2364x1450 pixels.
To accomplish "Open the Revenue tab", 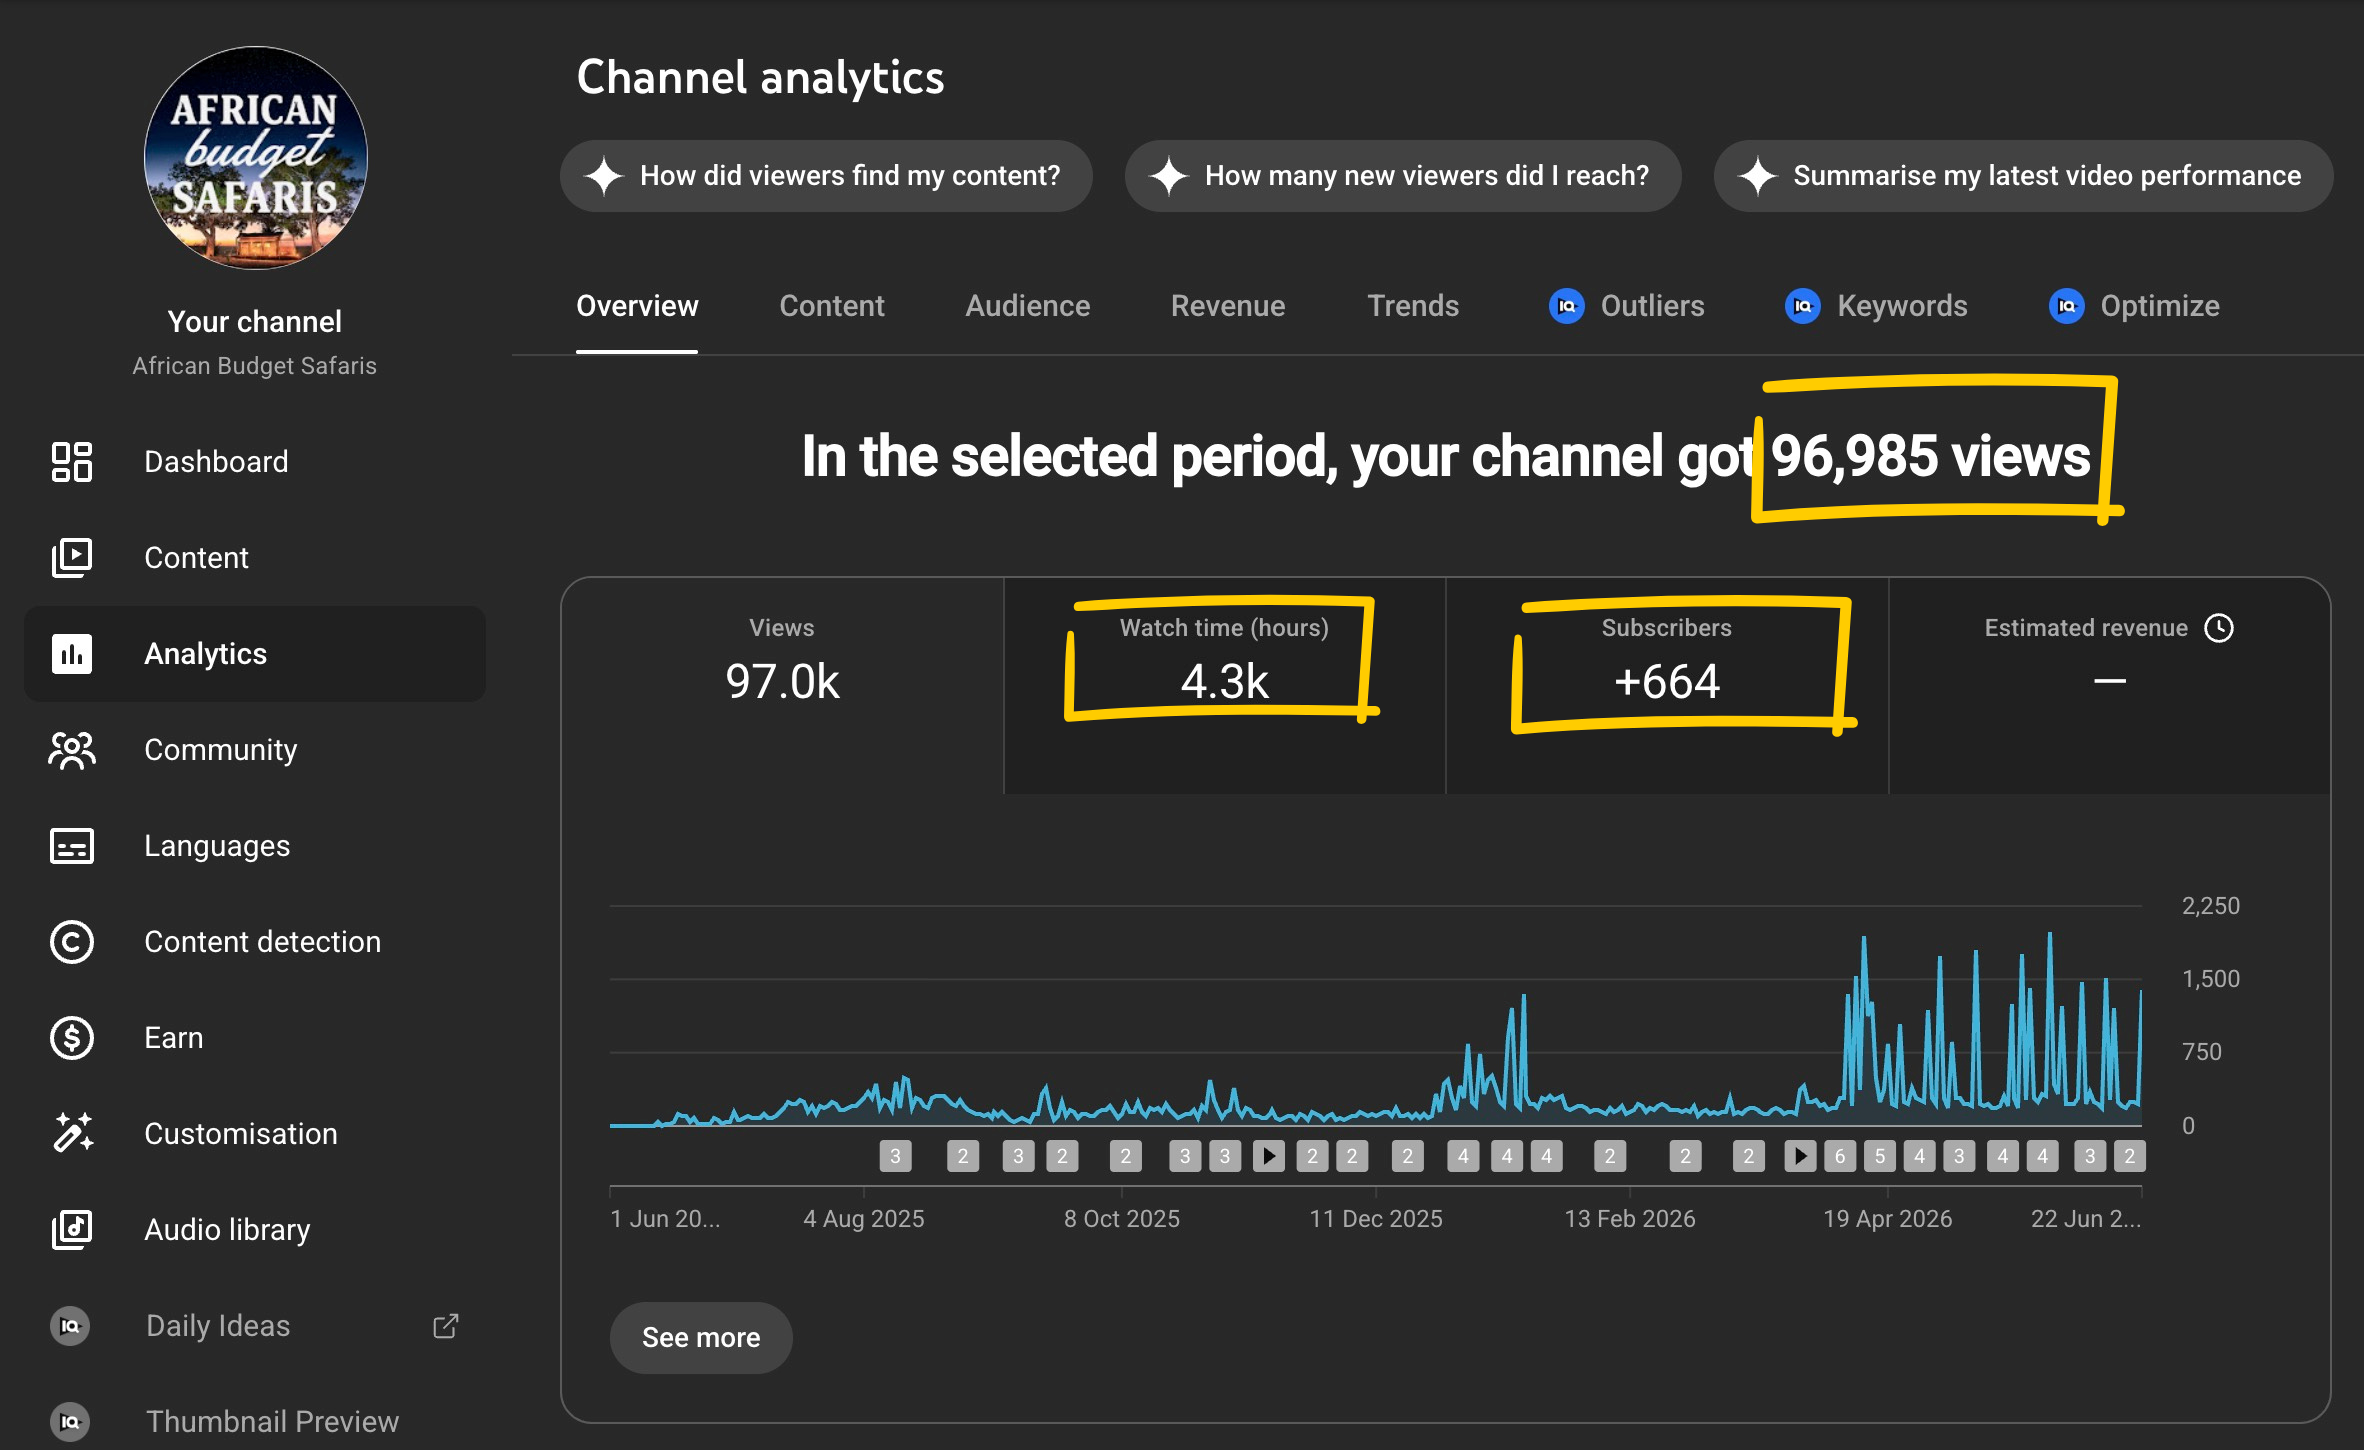I will coord(1228,306).
